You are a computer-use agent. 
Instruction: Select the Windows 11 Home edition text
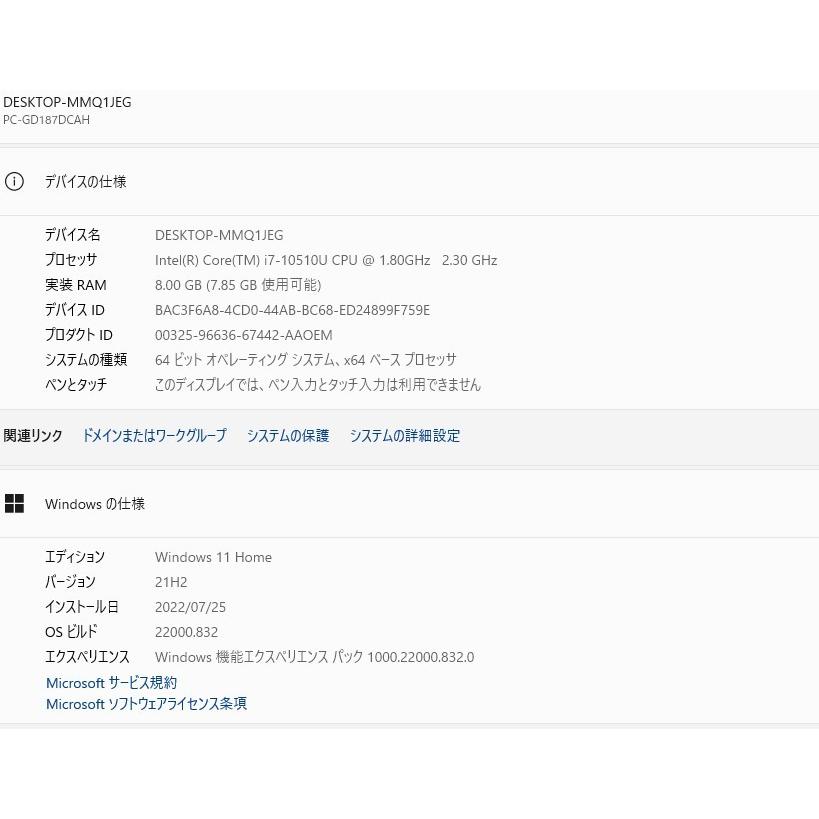[x=213, y=557]
